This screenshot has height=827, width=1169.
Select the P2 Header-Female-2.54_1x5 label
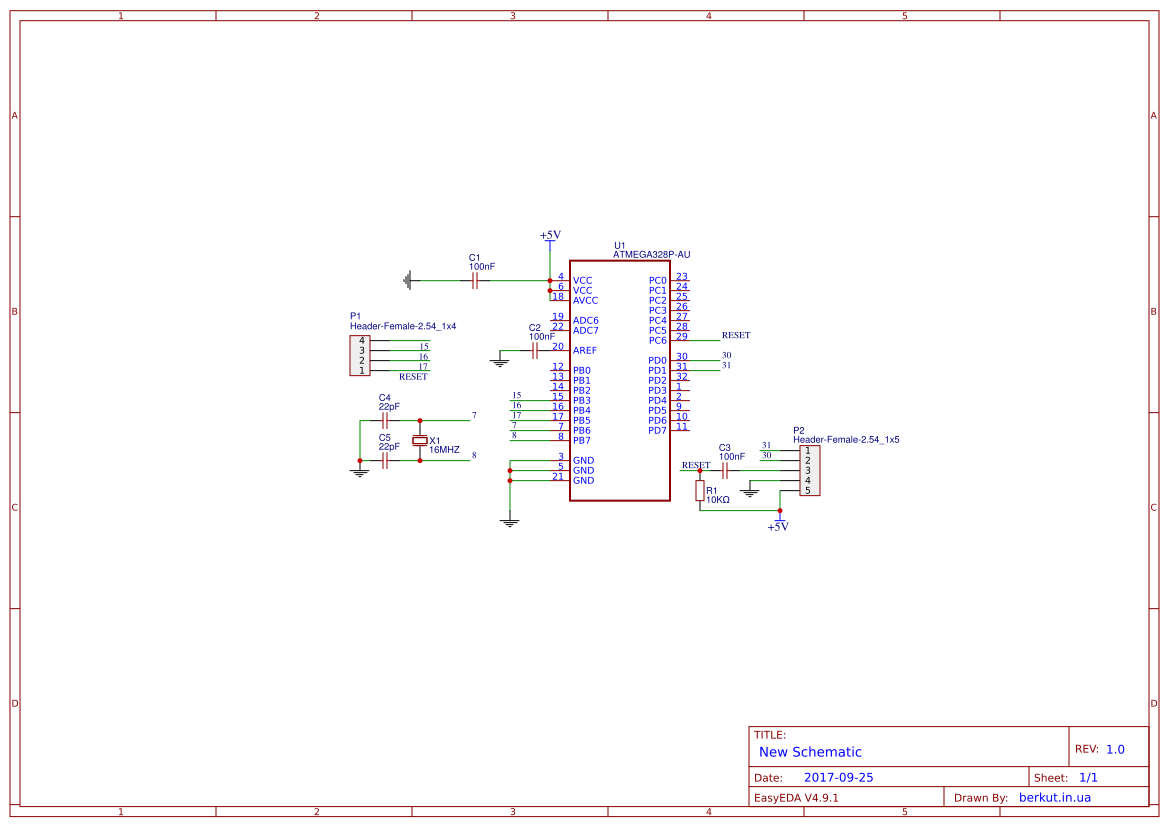coord(845,438)
